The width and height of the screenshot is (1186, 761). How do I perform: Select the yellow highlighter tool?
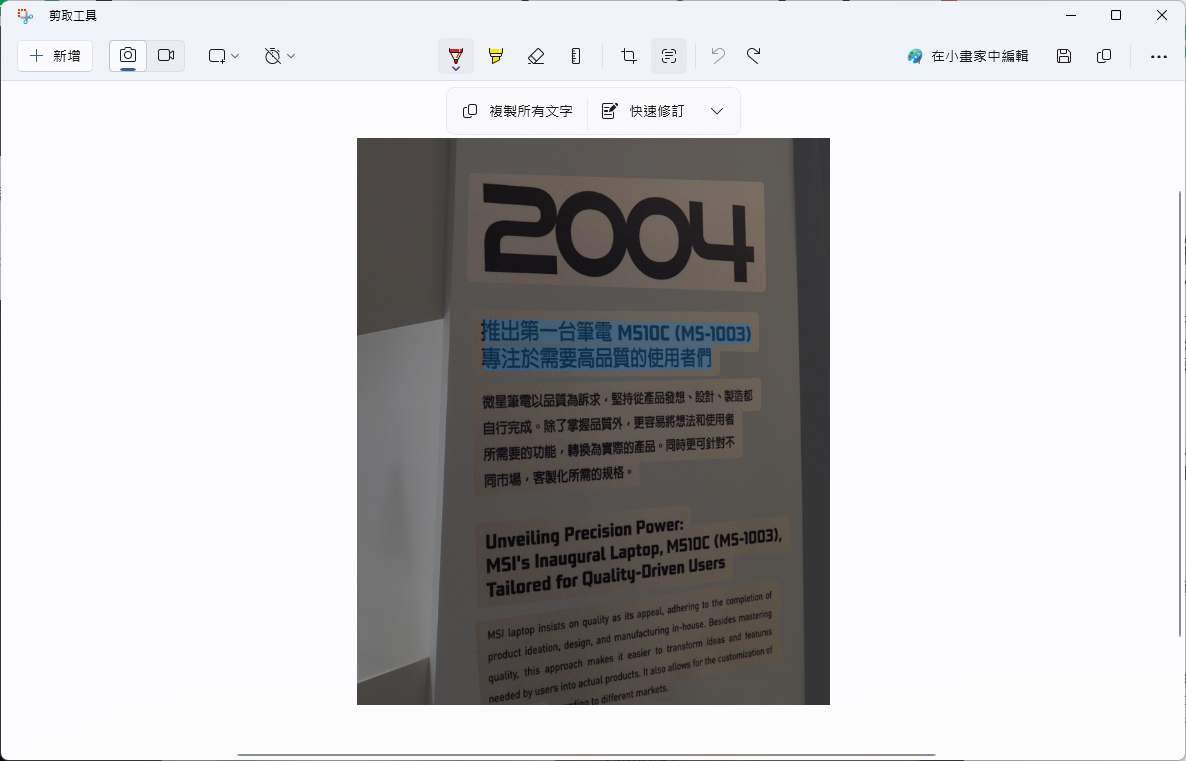point(496,56)
